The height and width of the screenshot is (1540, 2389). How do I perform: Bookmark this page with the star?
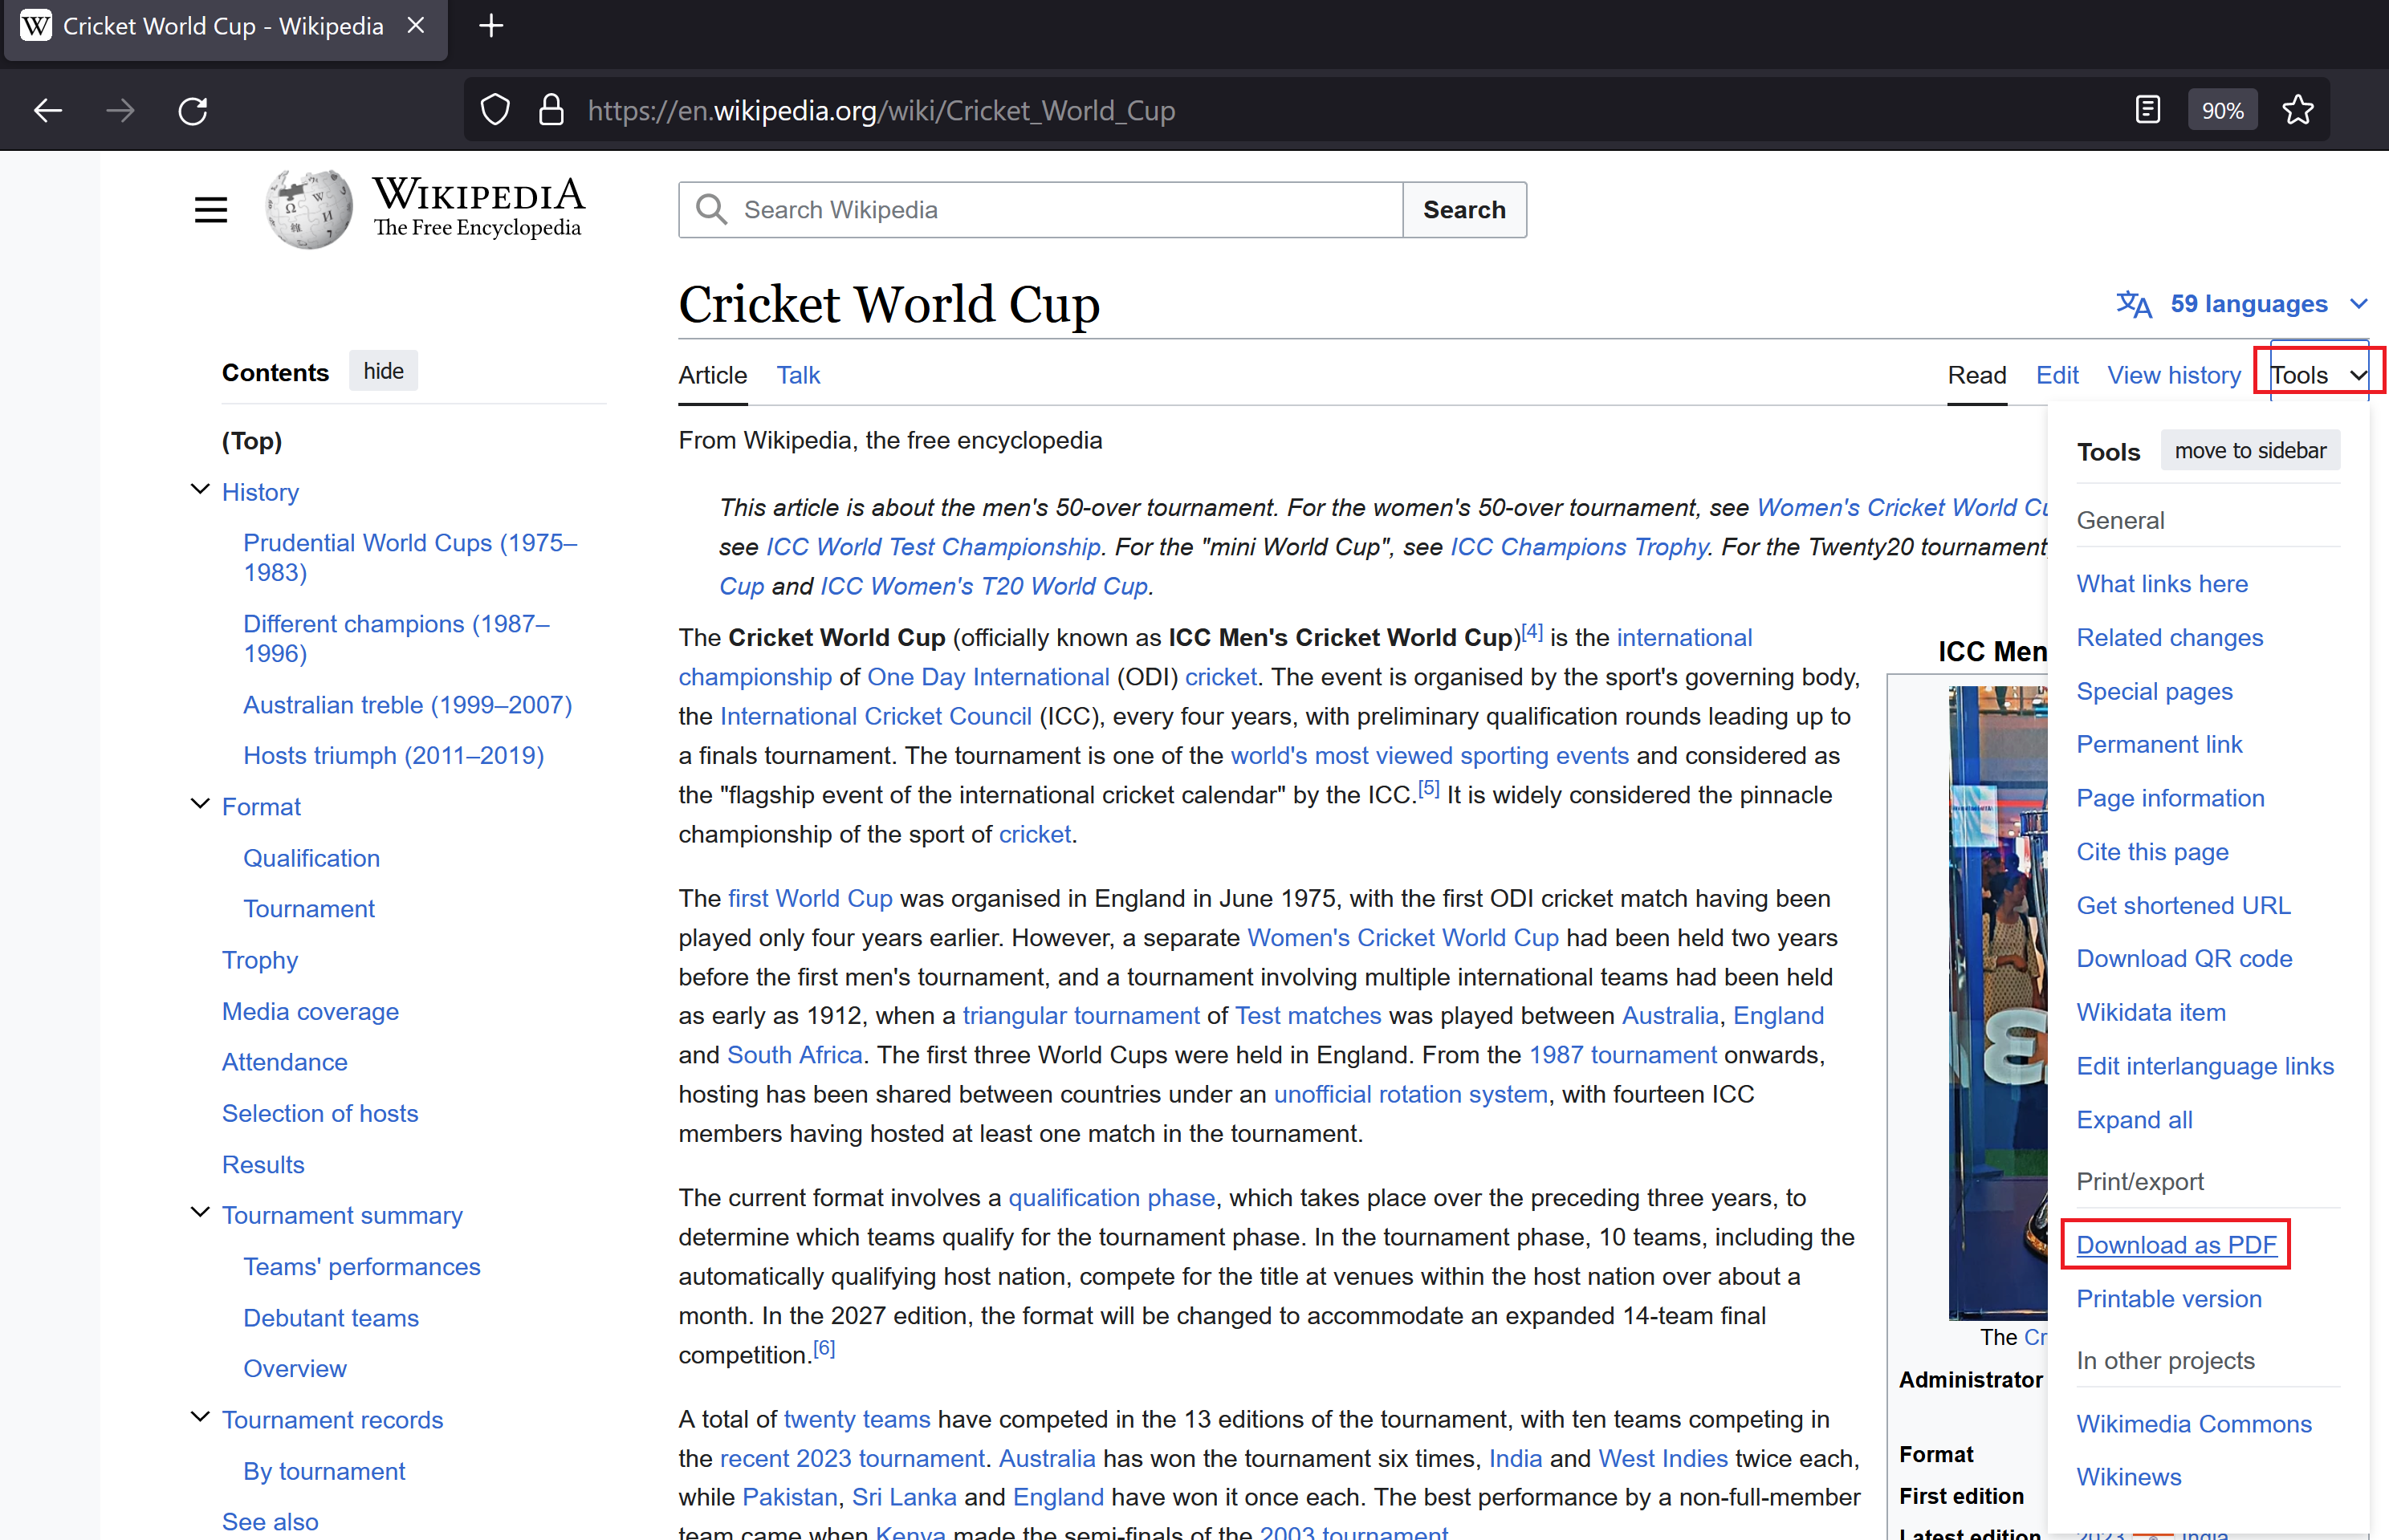(x=2297, y=109)
